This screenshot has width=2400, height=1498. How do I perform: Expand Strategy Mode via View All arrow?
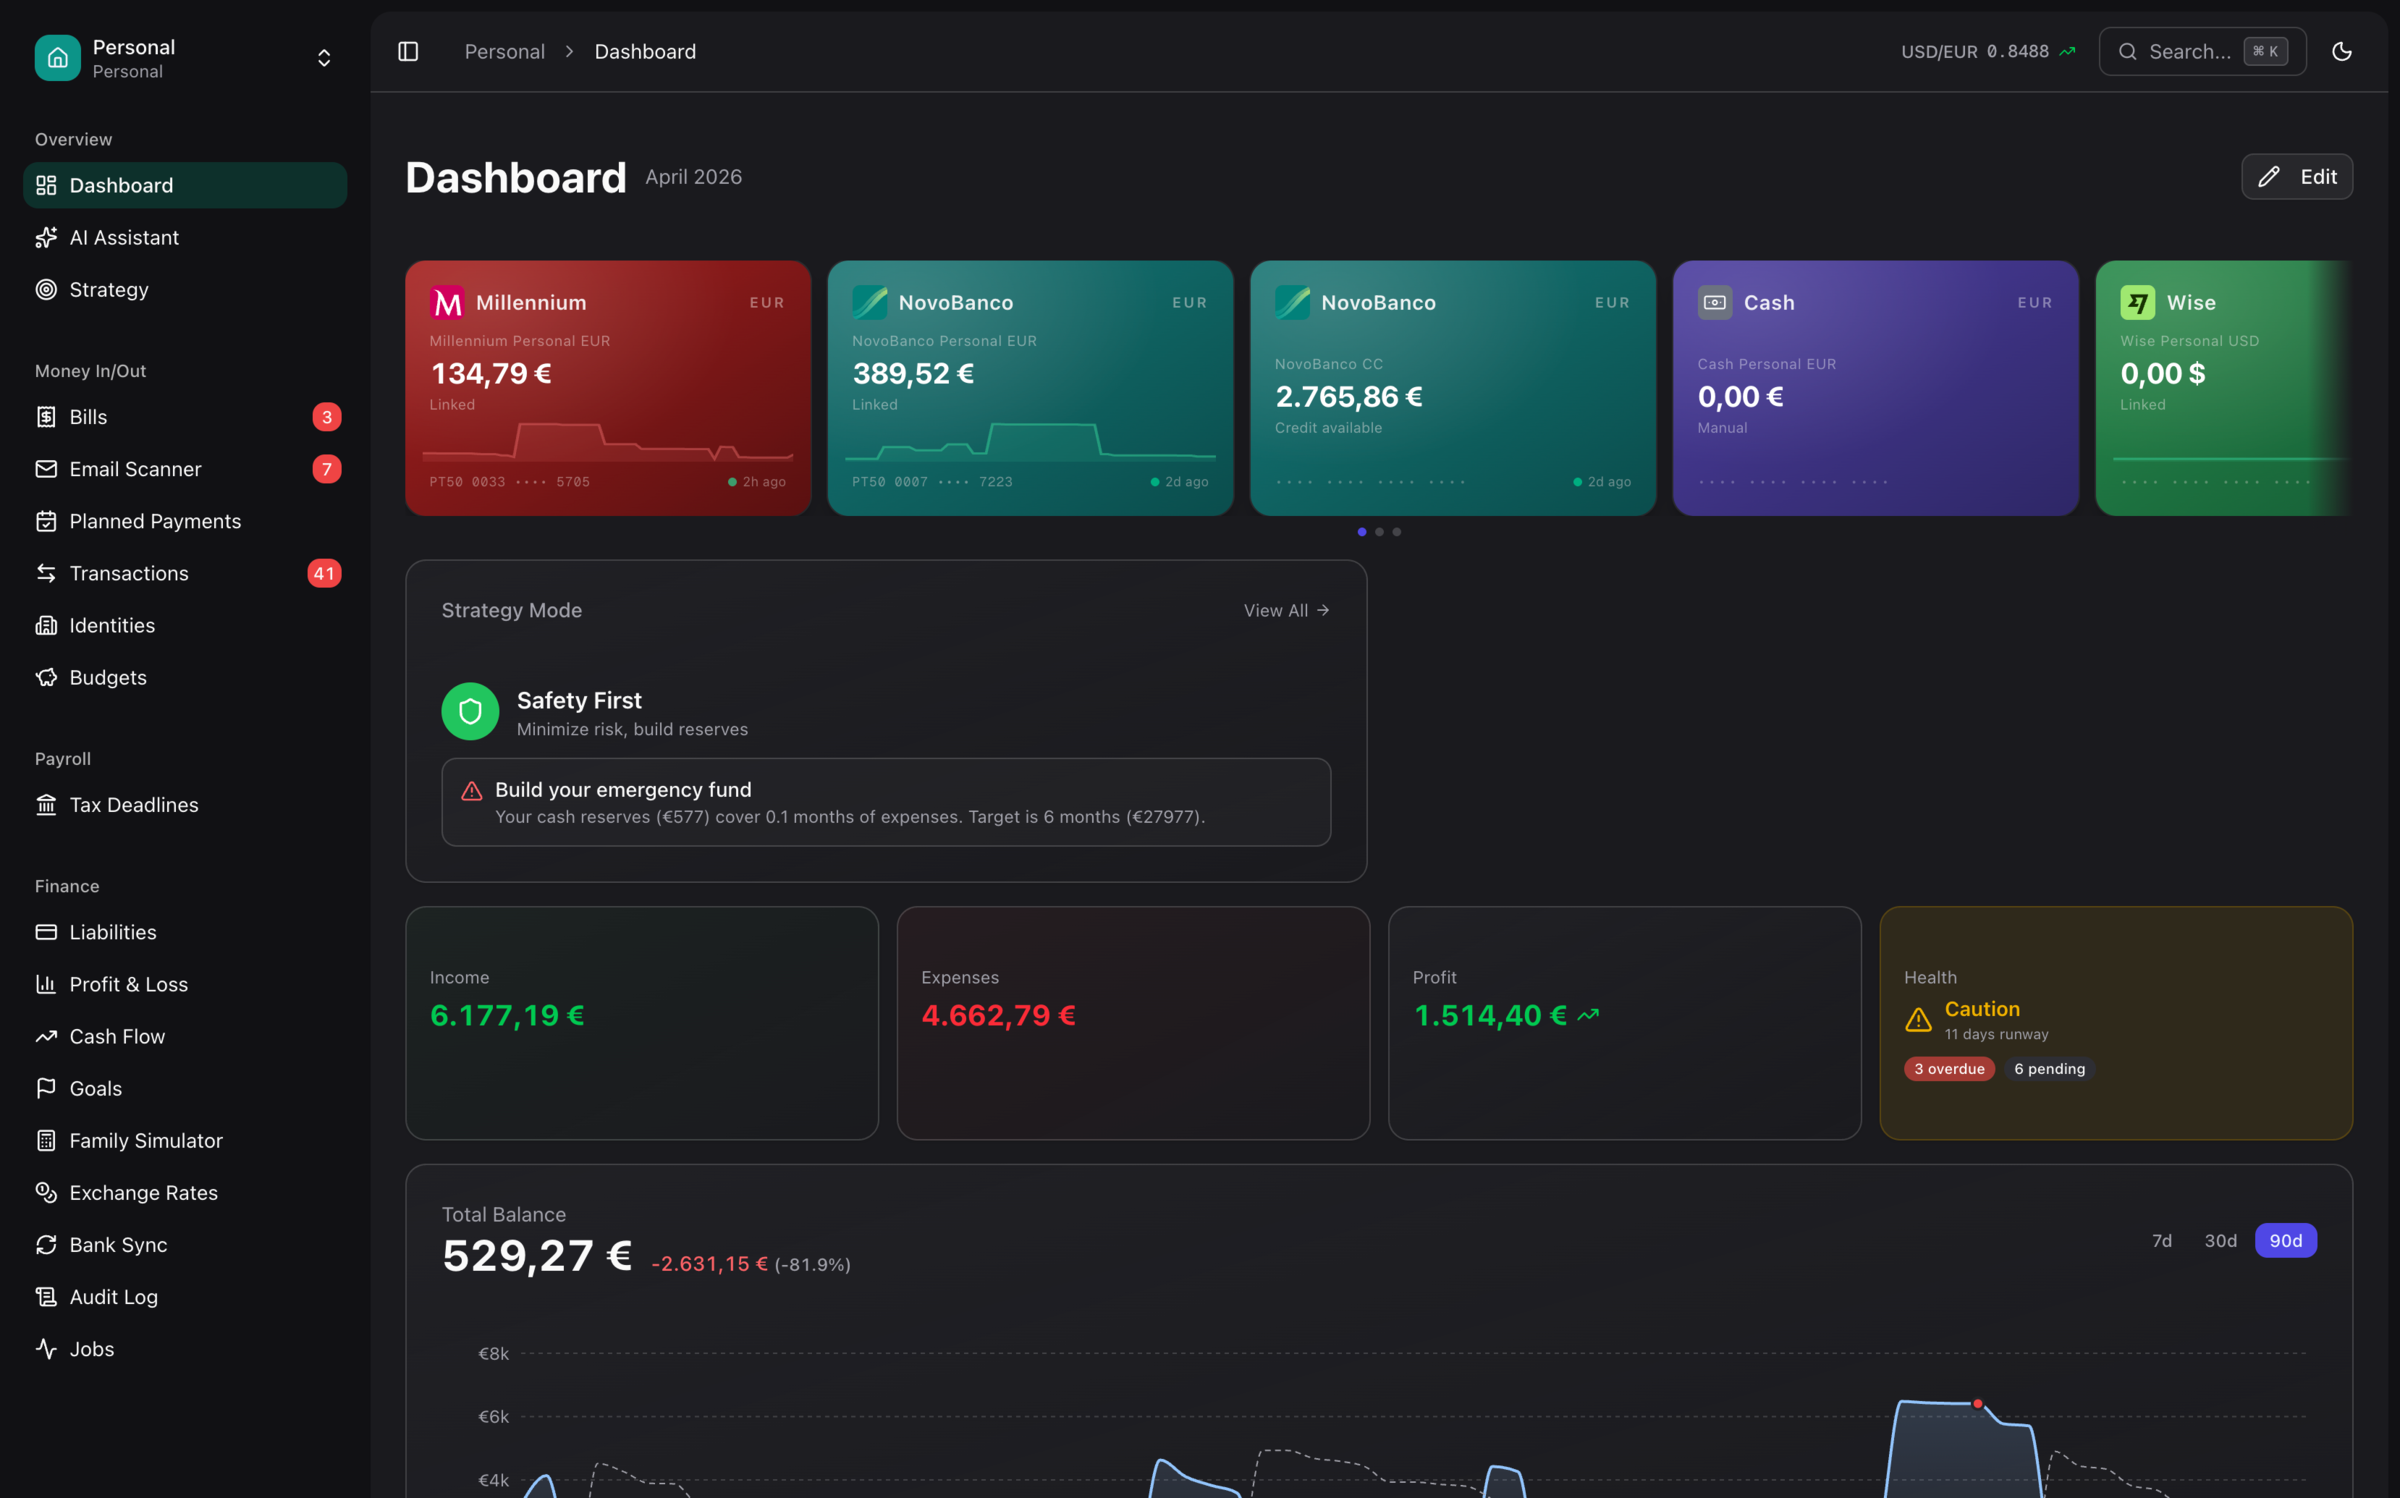1286,610
